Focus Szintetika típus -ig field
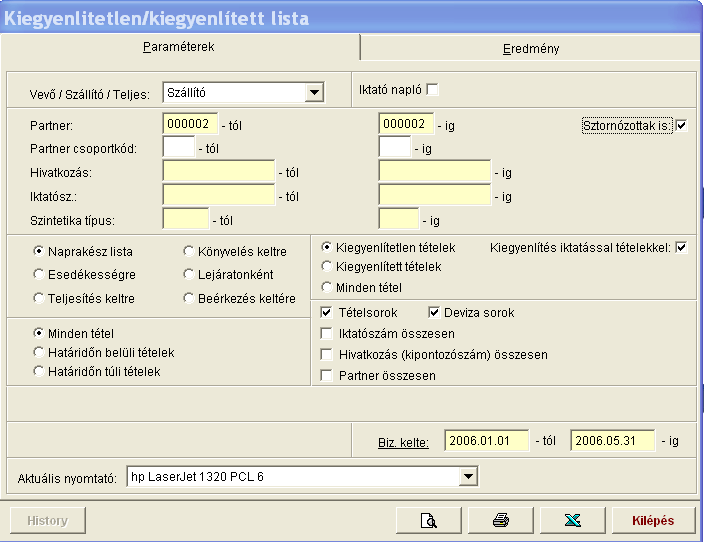Screen dimensions: 704x542 tap(399, 219)
